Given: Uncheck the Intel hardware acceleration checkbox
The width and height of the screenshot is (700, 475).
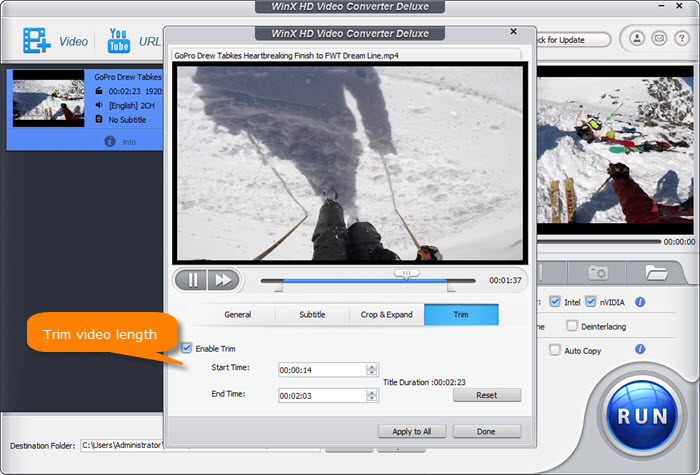Looking at the screenshot, I should pos(554,302).
